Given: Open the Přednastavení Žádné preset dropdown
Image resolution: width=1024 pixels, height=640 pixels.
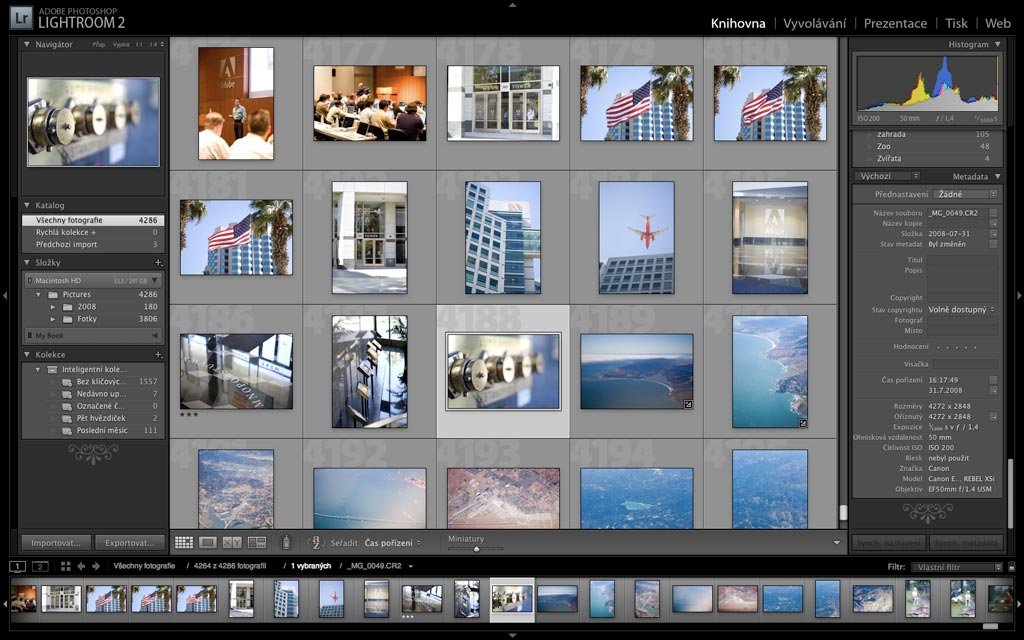Looking at the screenshot, I should (967, 193).
